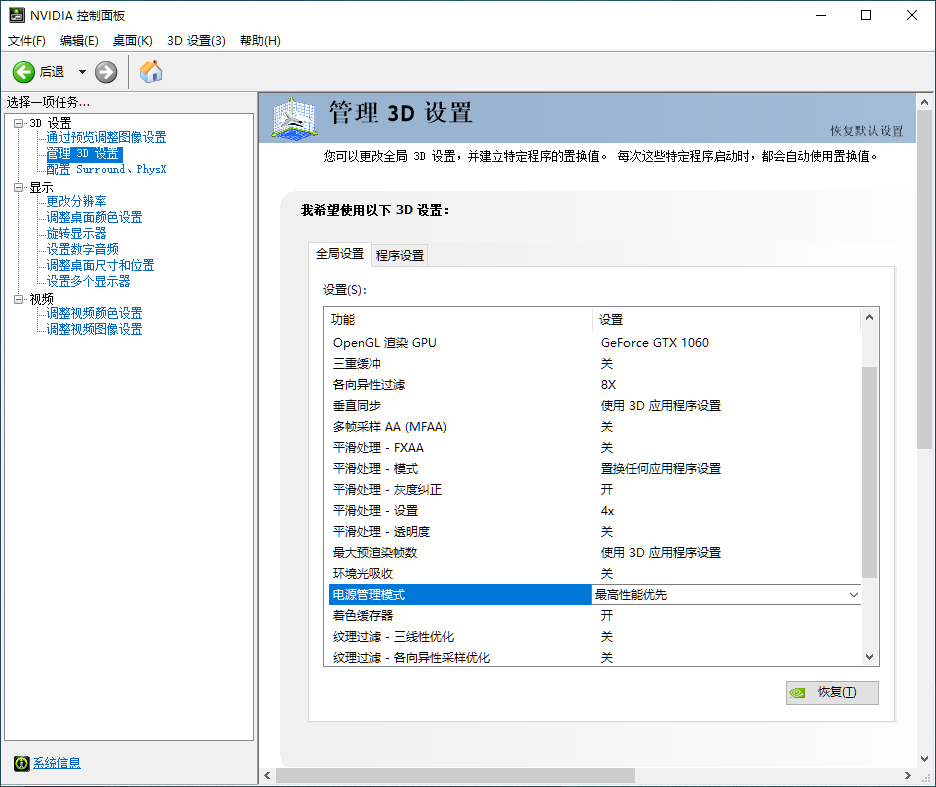This screenshot has width=936, height=787.
Task: Click the GeForce GTX 1060 value cell
Action: click(655, 343)
